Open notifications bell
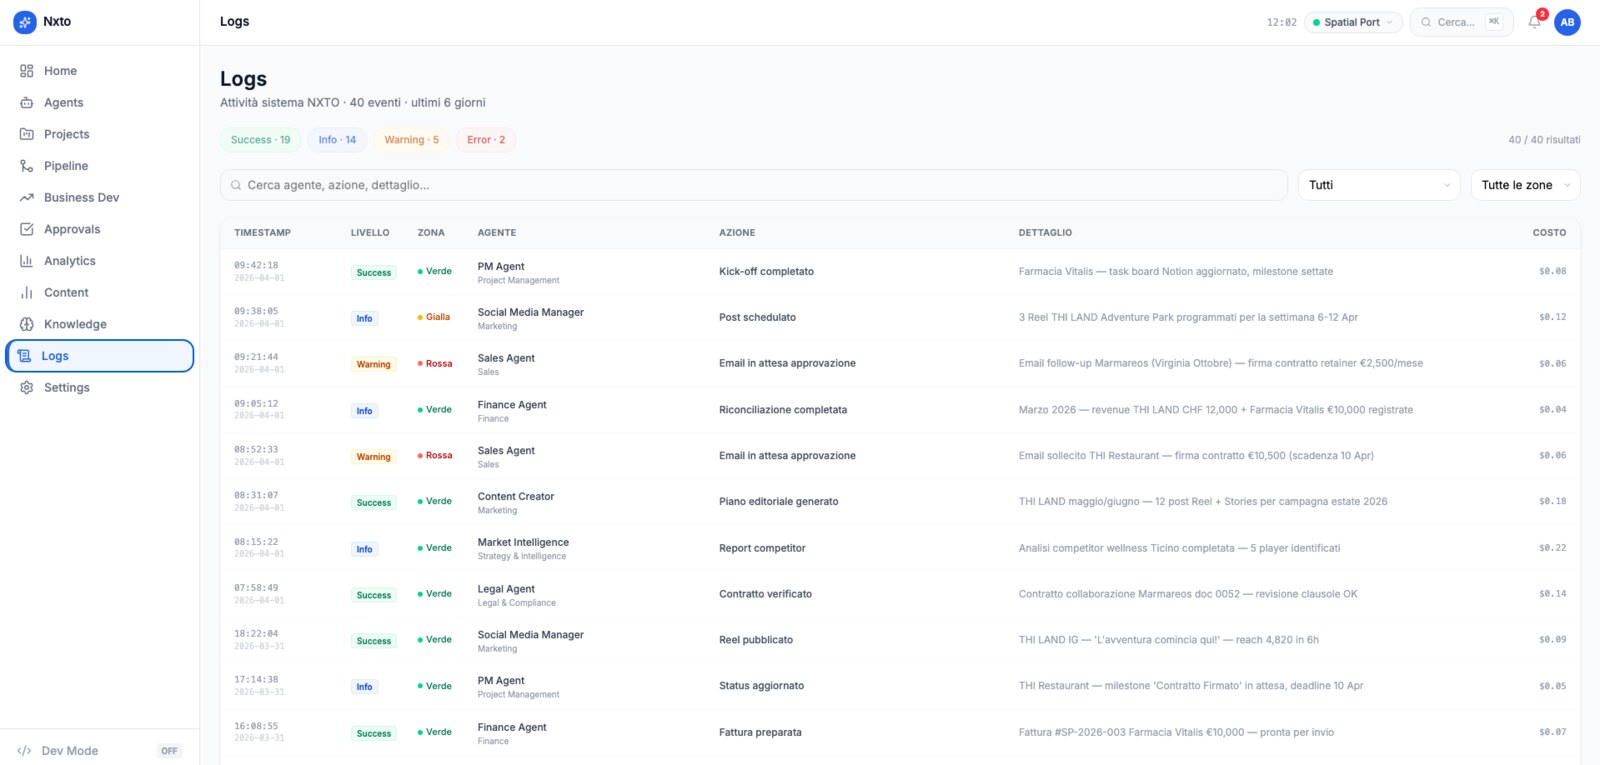1600x765 pixels. [x=1535, y=22]
